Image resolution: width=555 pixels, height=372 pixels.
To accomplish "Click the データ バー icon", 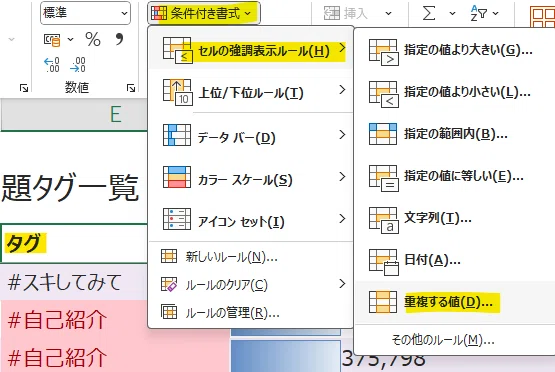I will click(177, 135).
